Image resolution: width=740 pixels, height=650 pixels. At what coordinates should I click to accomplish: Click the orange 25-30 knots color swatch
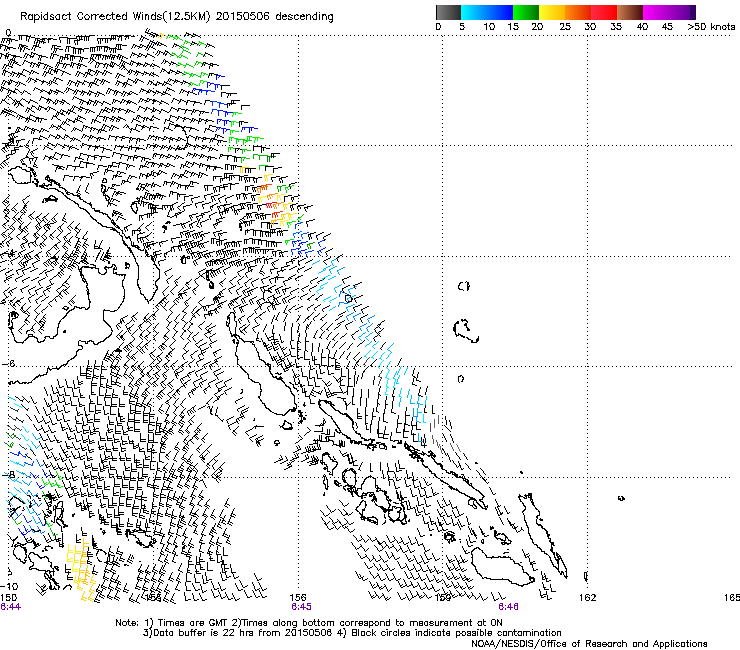578,12
